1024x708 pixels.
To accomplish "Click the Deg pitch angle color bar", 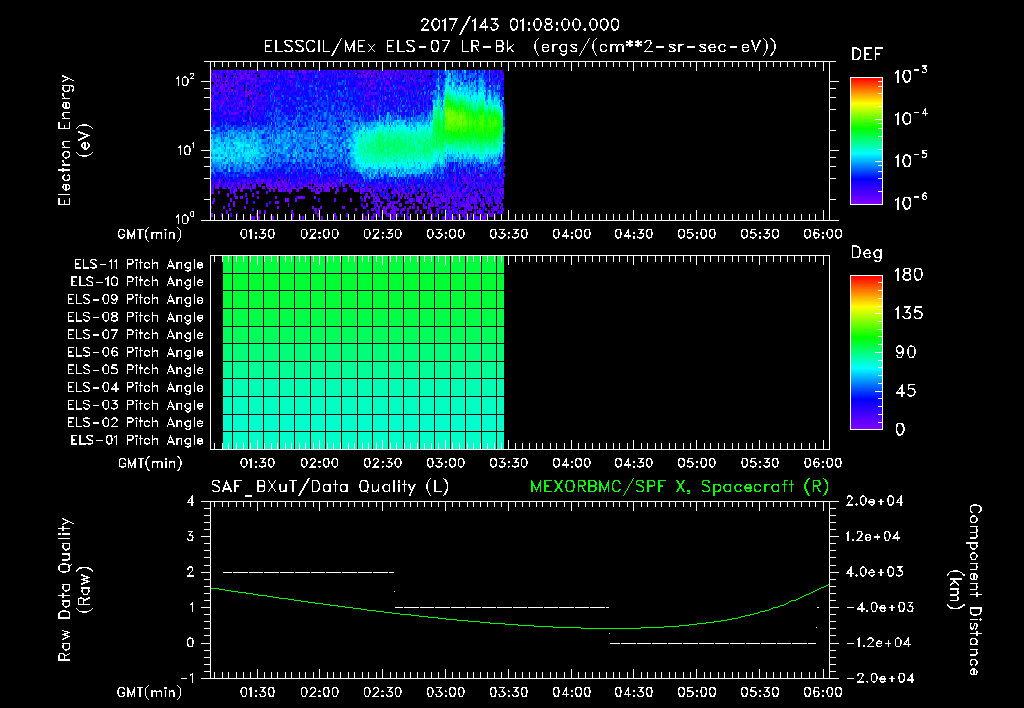I will [x=866, y=352].
